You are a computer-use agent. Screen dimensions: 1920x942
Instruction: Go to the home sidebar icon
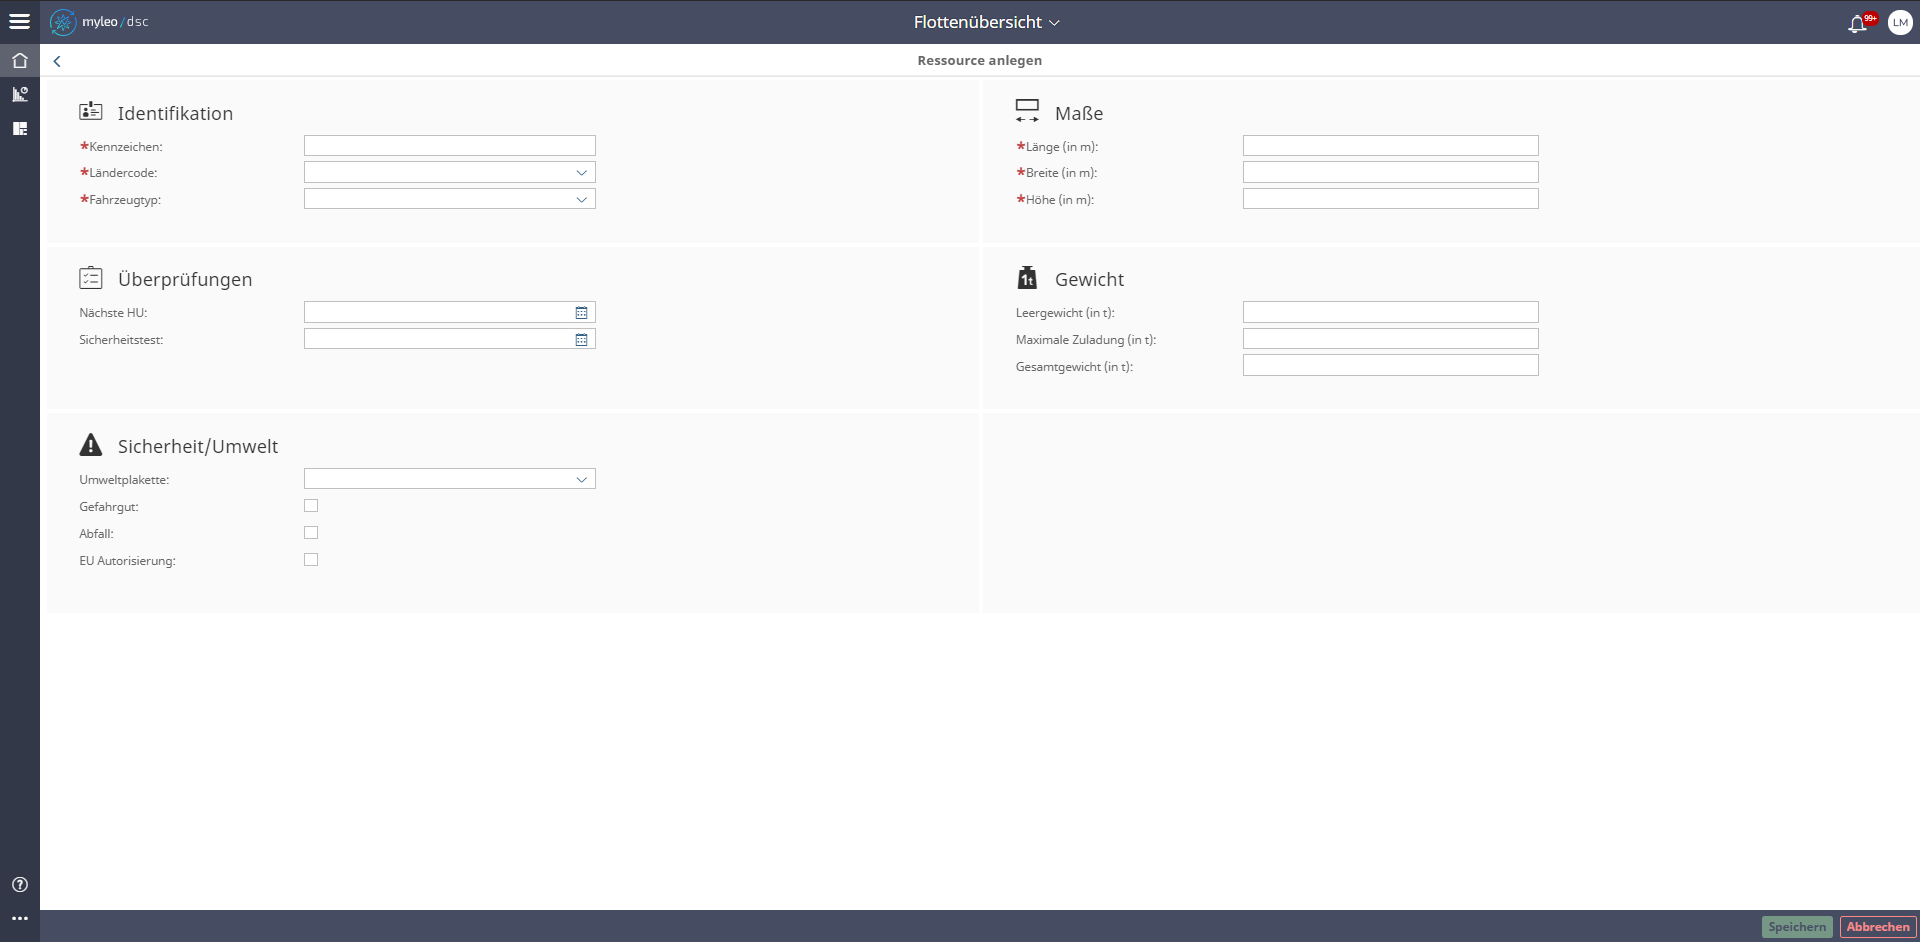pyautogui.click(x=19, y=60)
